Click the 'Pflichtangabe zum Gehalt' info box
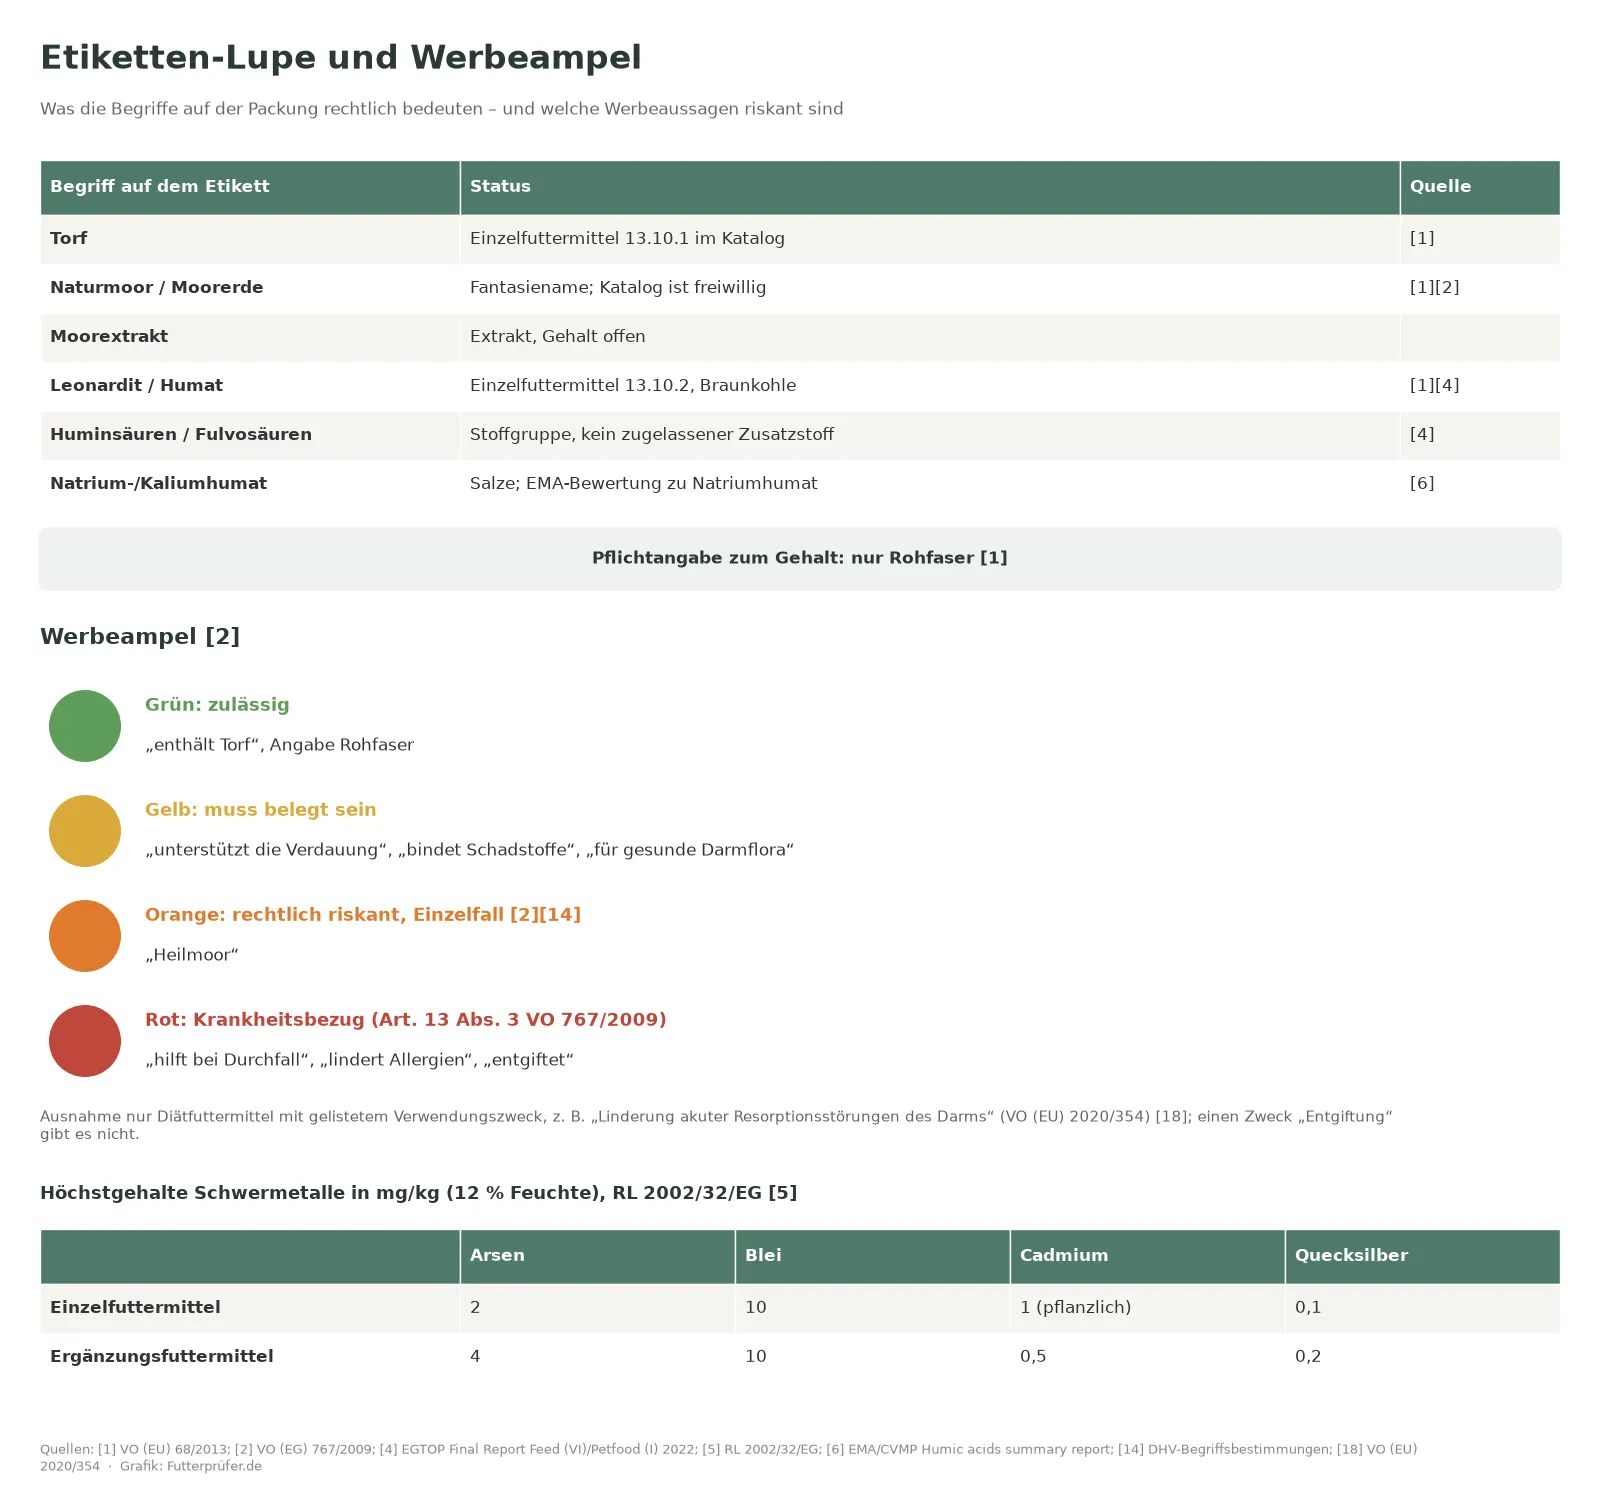Screen dimensions: 1600x1500 (800, 558)
